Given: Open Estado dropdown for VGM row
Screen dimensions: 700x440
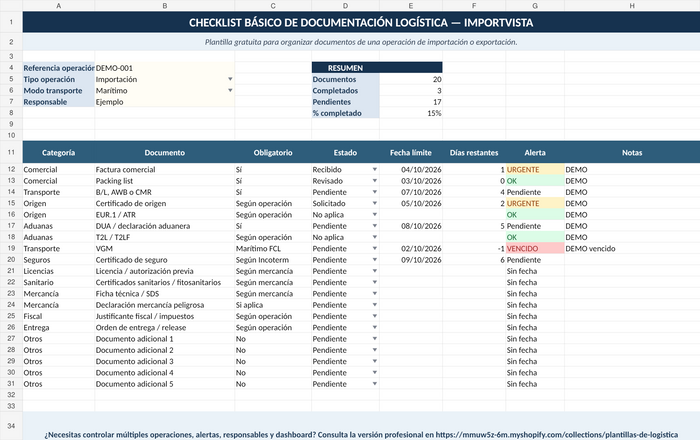Looking at the screenshot, I should (375, 248).
